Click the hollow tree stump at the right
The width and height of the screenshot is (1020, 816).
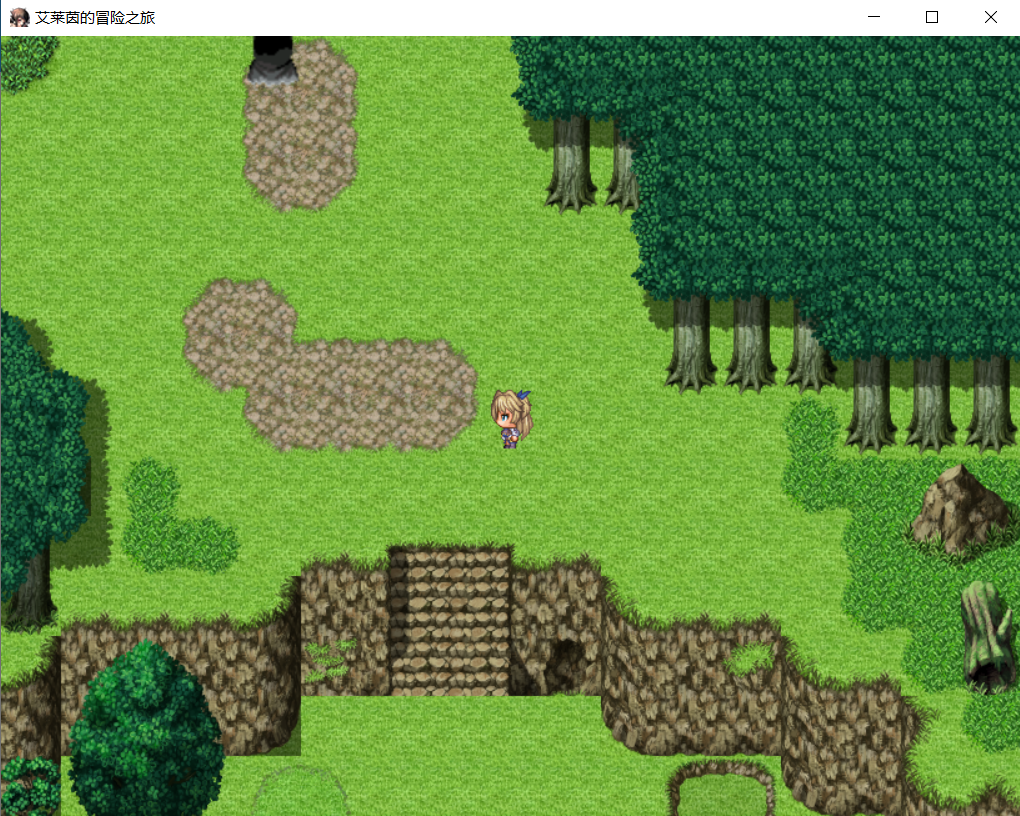click(988, 636)
